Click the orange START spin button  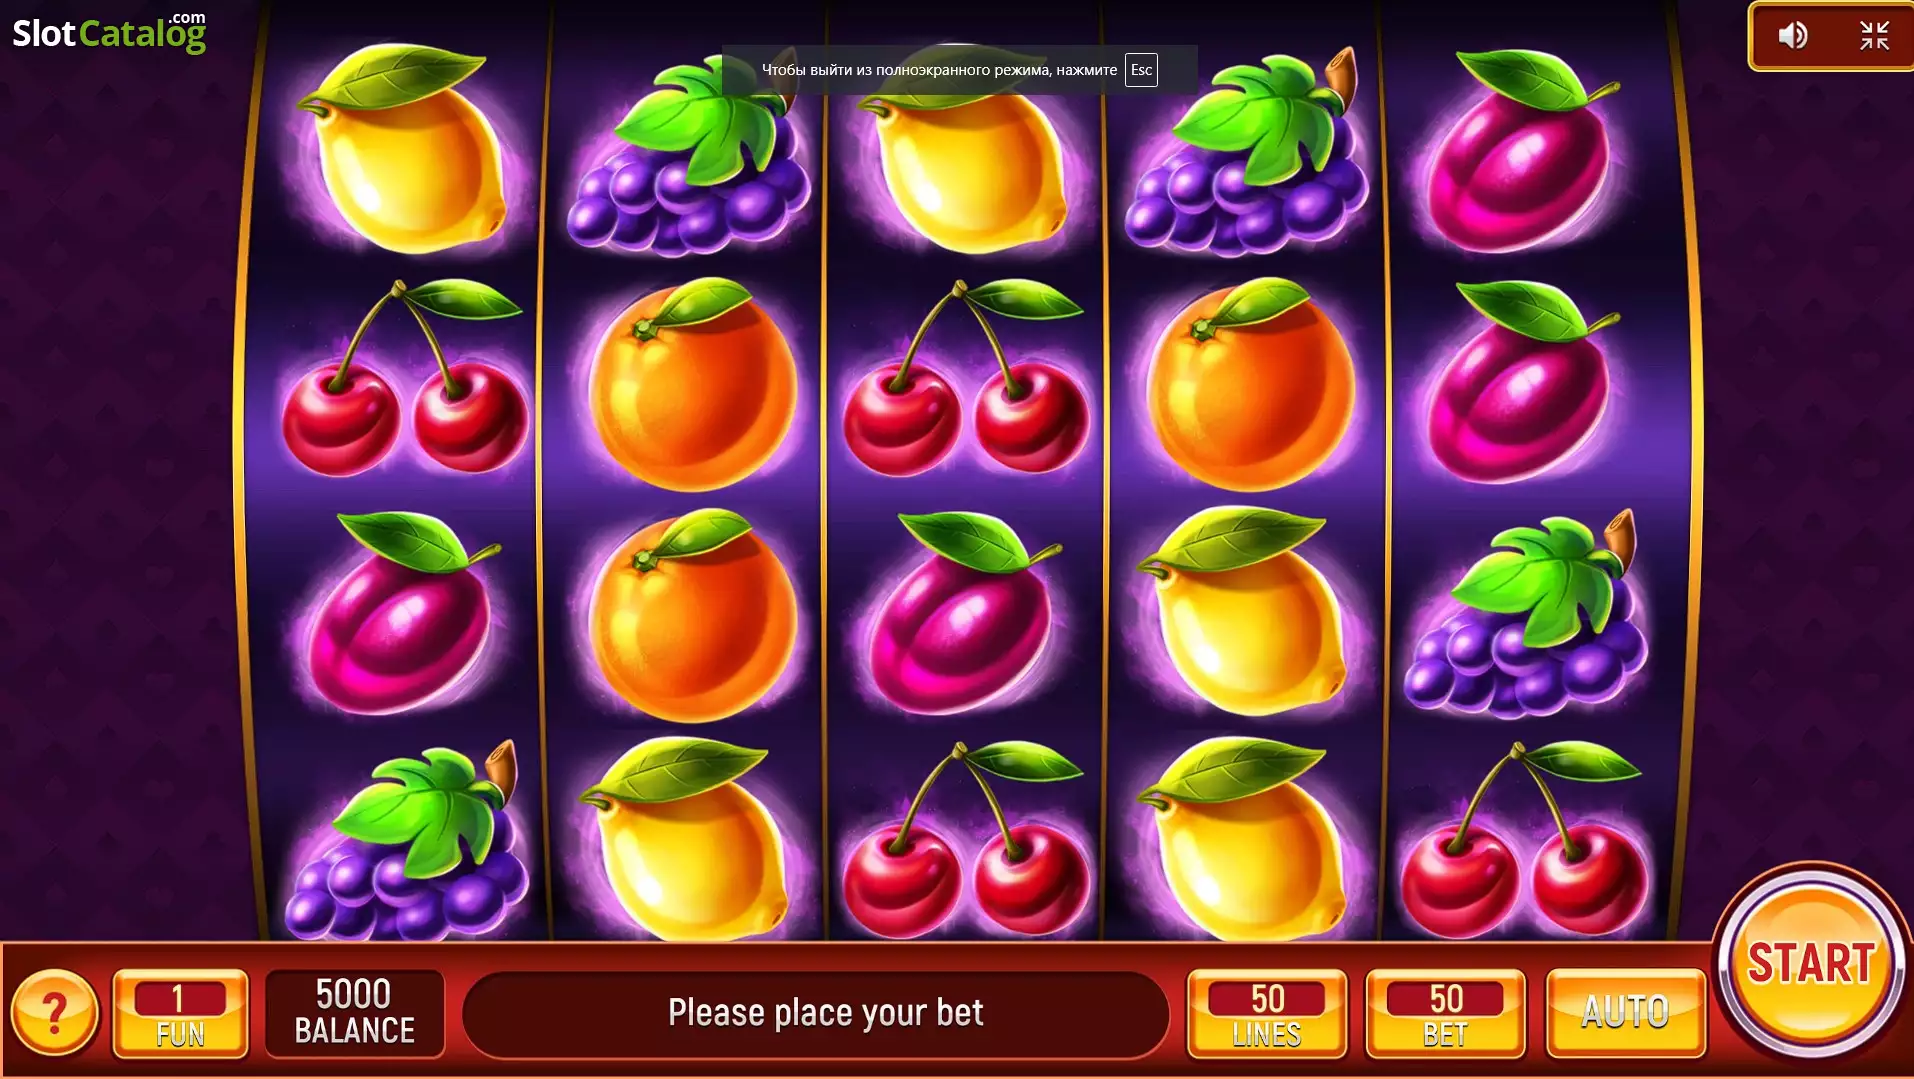tap(1810, 963)
